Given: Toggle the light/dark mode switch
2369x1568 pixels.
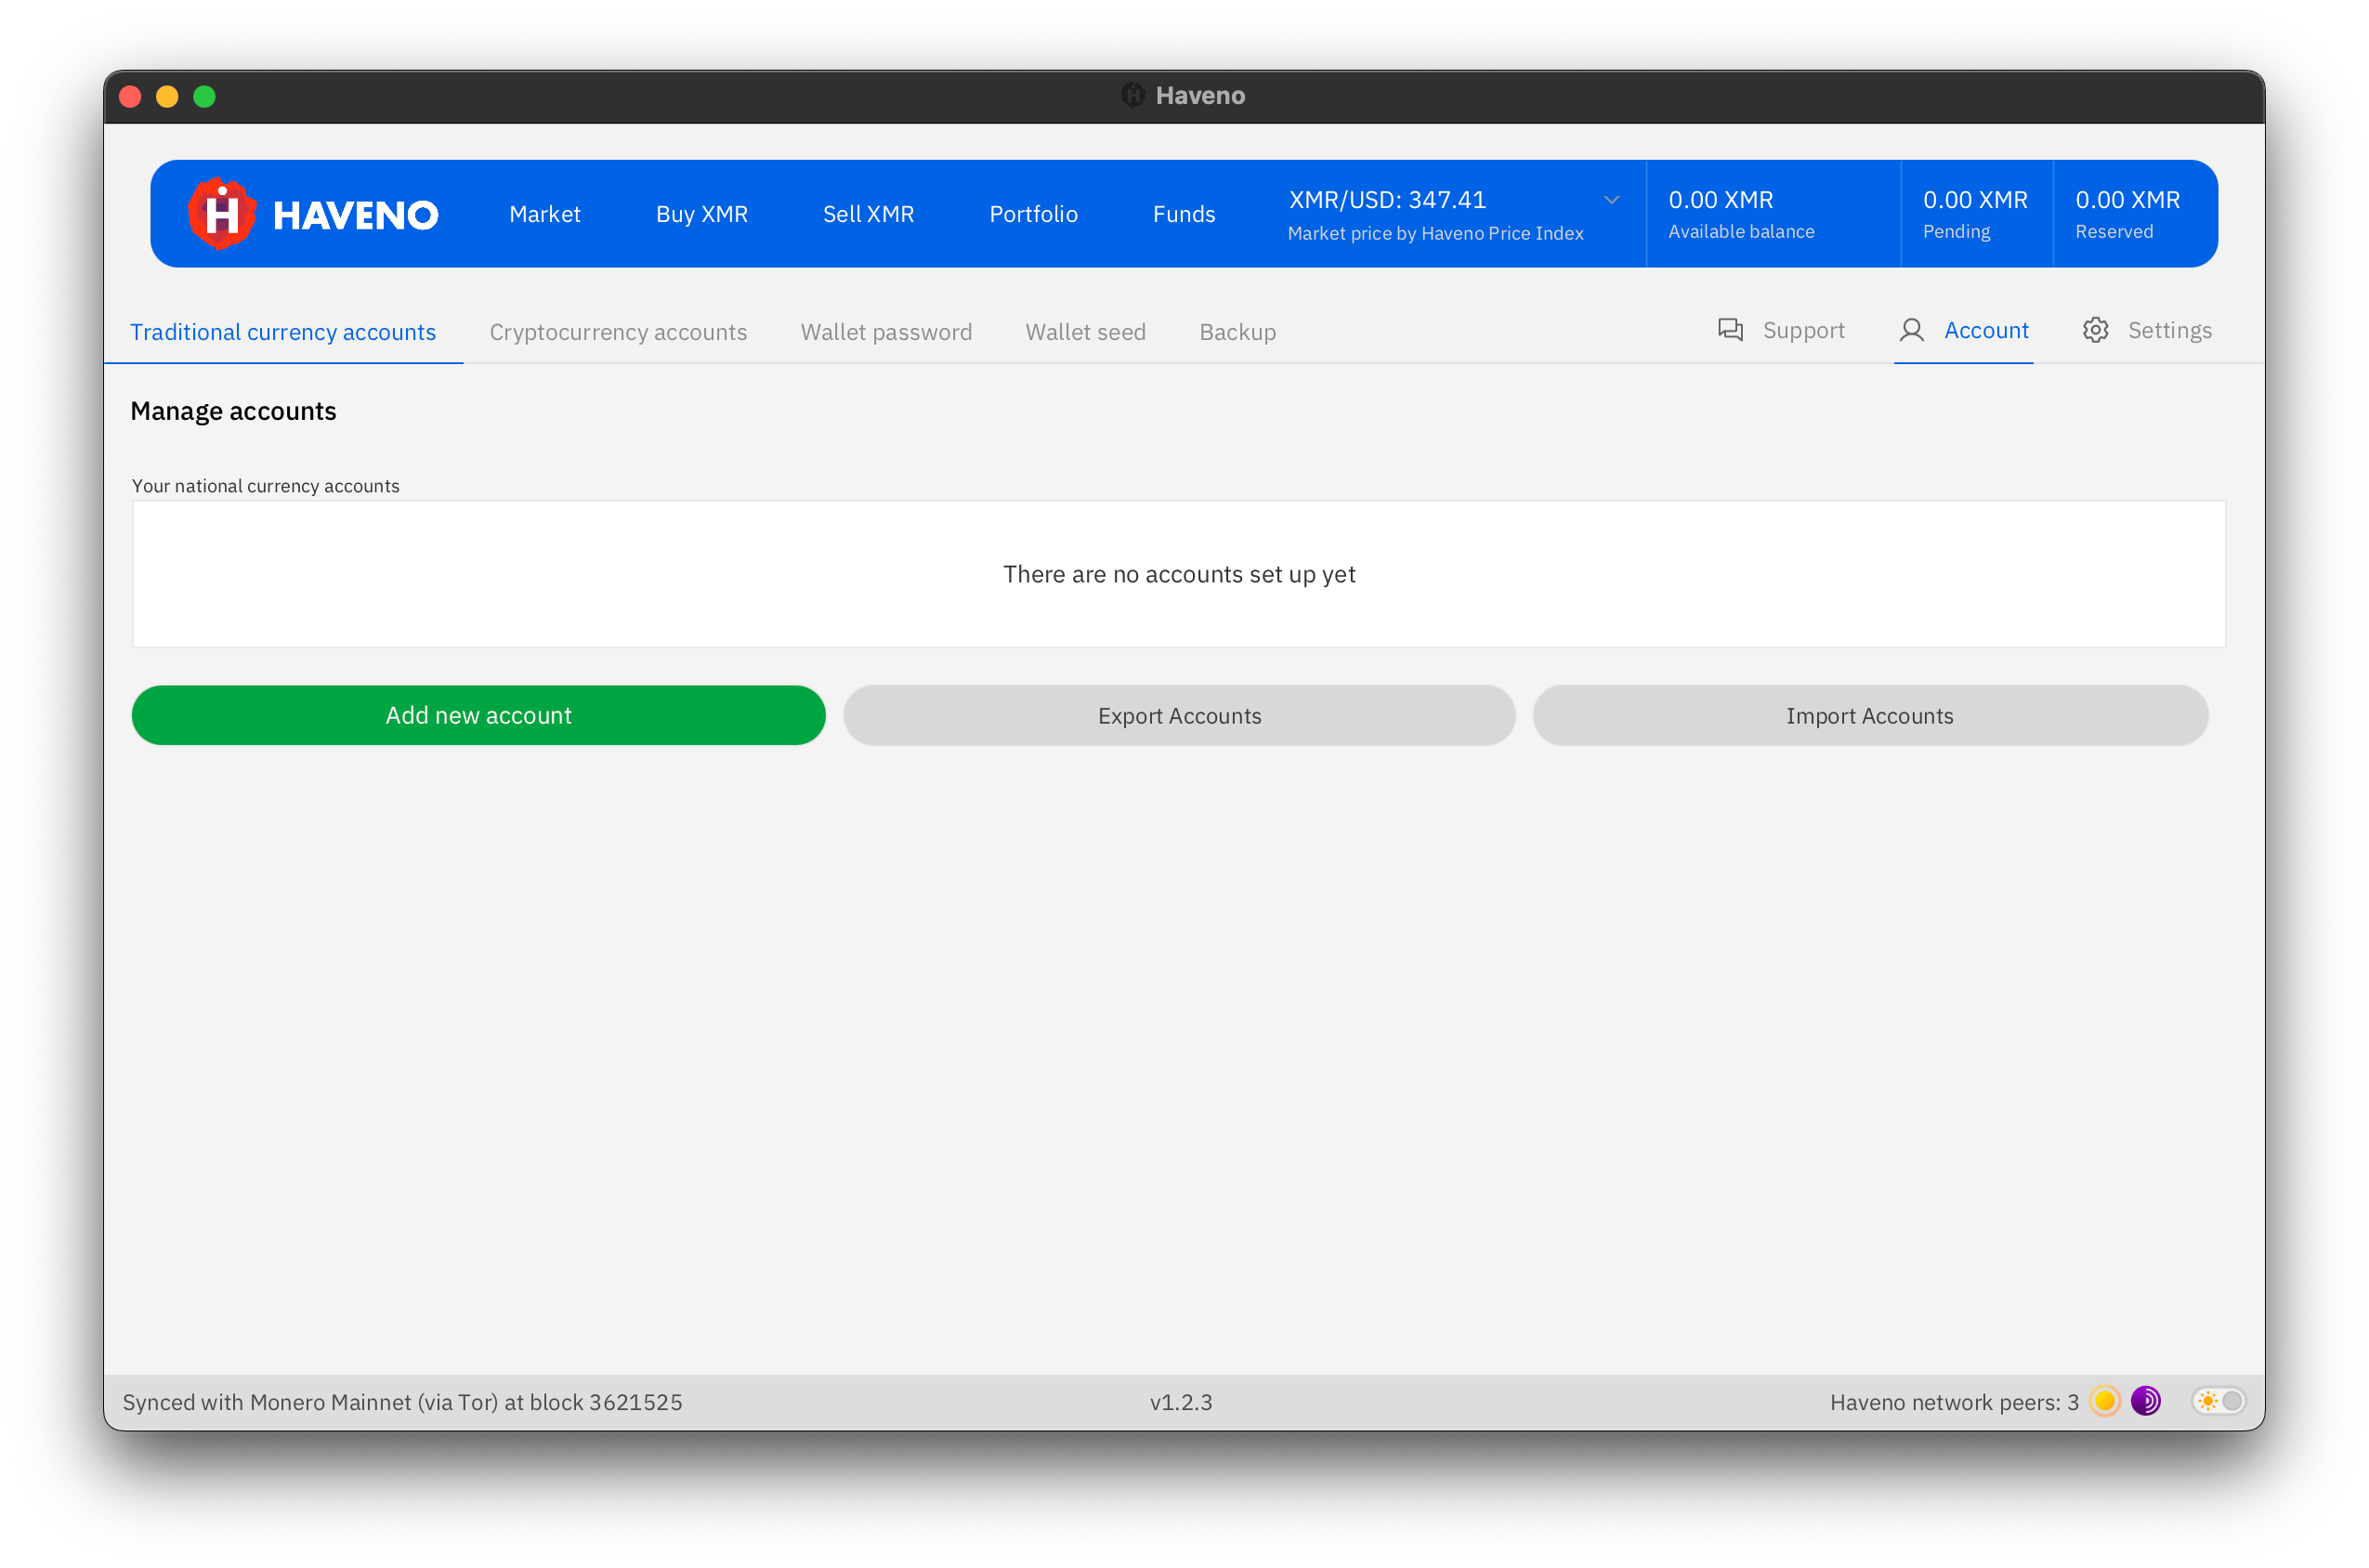Looking at the screenshot, I should [2219, 1401].
